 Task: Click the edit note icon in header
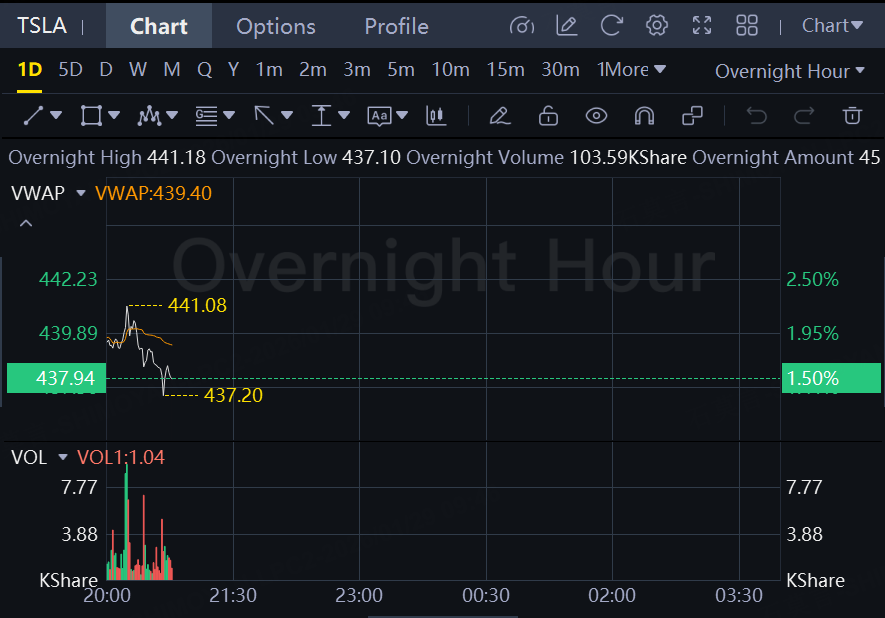point(567,26)
